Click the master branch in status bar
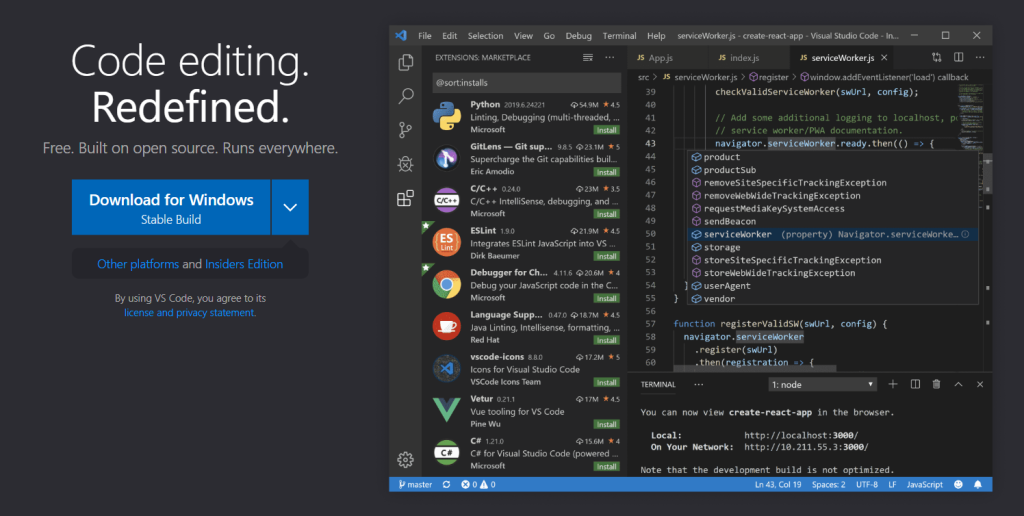The height and width of the screenshot is (516, 1024). [415, 485]
